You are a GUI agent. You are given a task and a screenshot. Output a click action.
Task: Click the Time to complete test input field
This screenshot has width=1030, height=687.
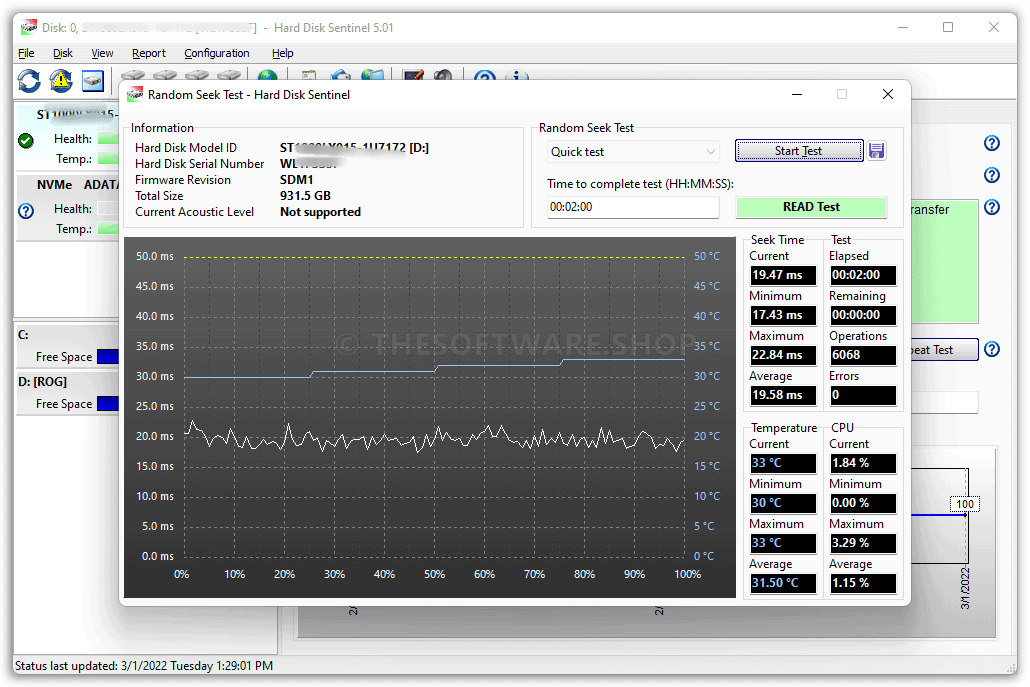point(633,207)
